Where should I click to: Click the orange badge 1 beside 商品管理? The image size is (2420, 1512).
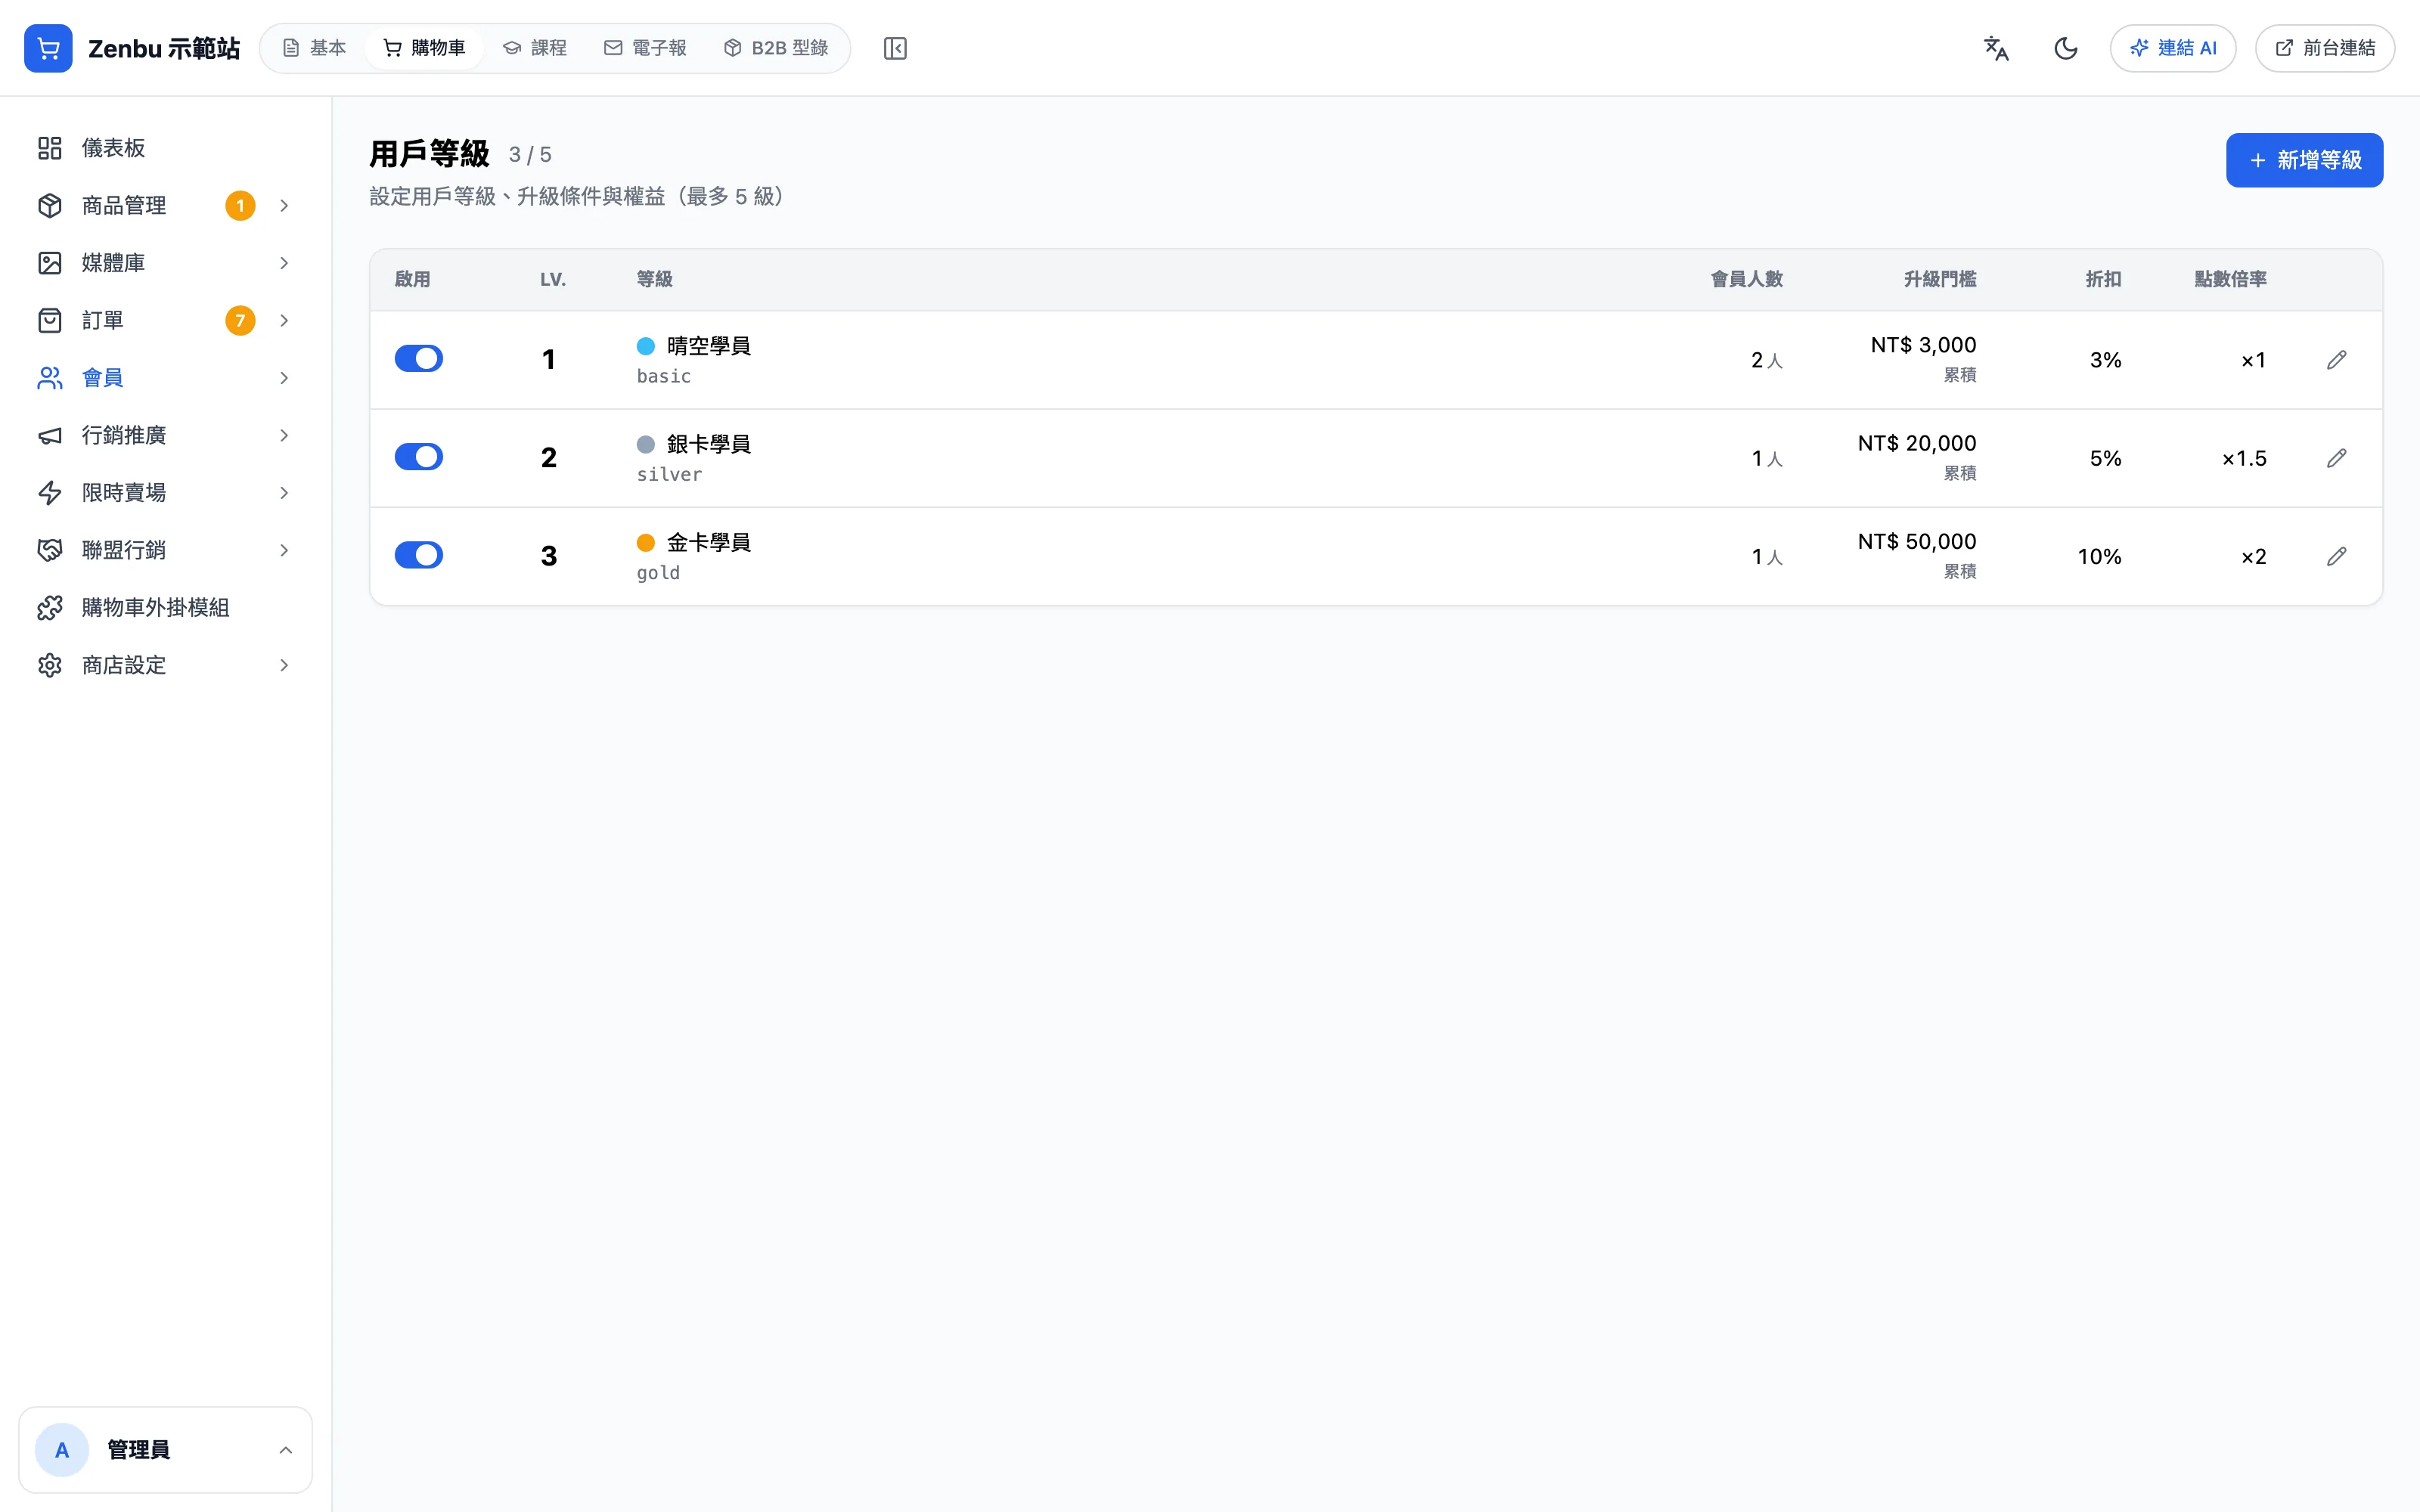(240, 205)
